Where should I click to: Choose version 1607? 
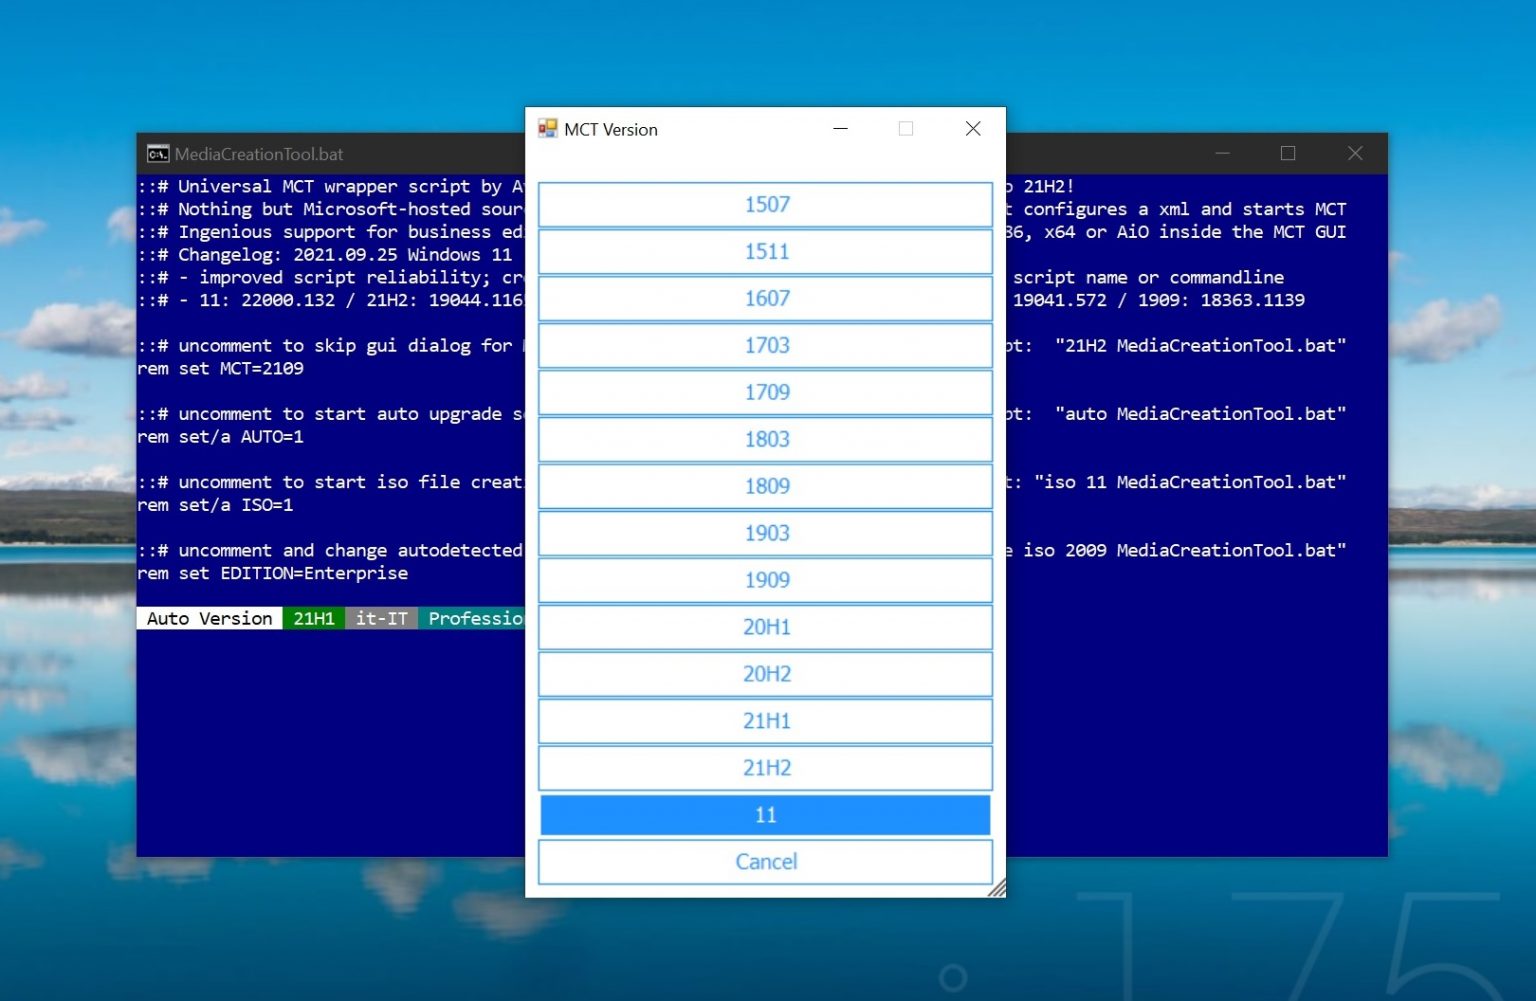tap(765, 298)
